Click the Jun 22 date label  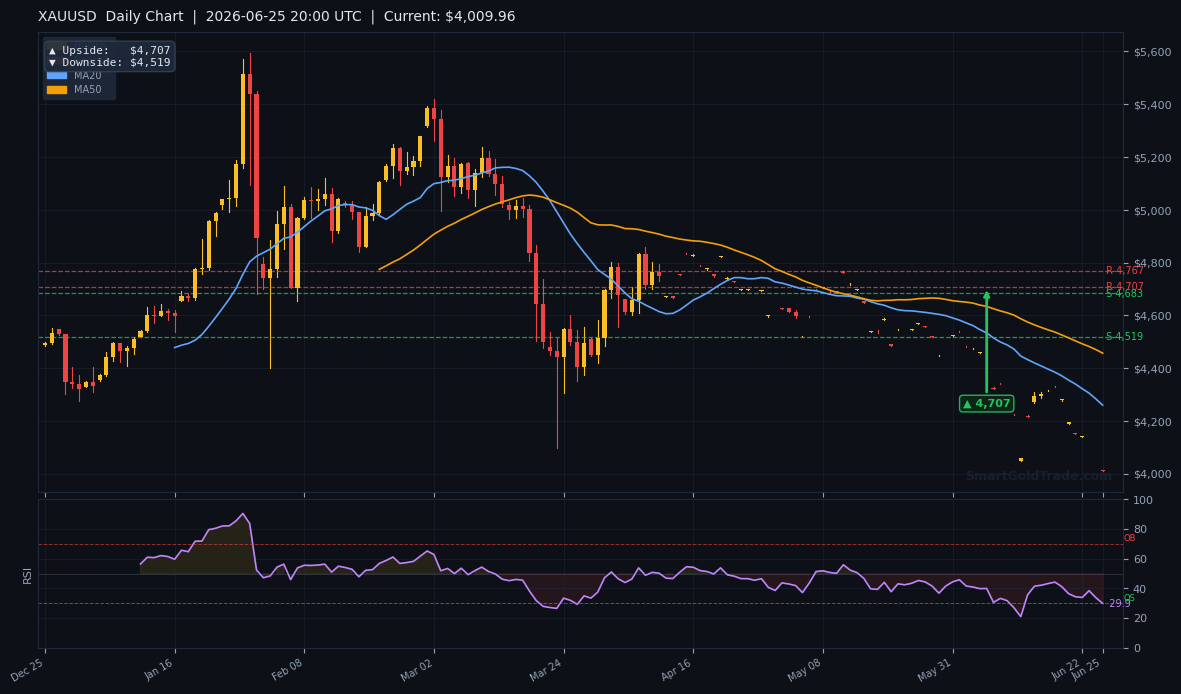tap(1067, 668)
